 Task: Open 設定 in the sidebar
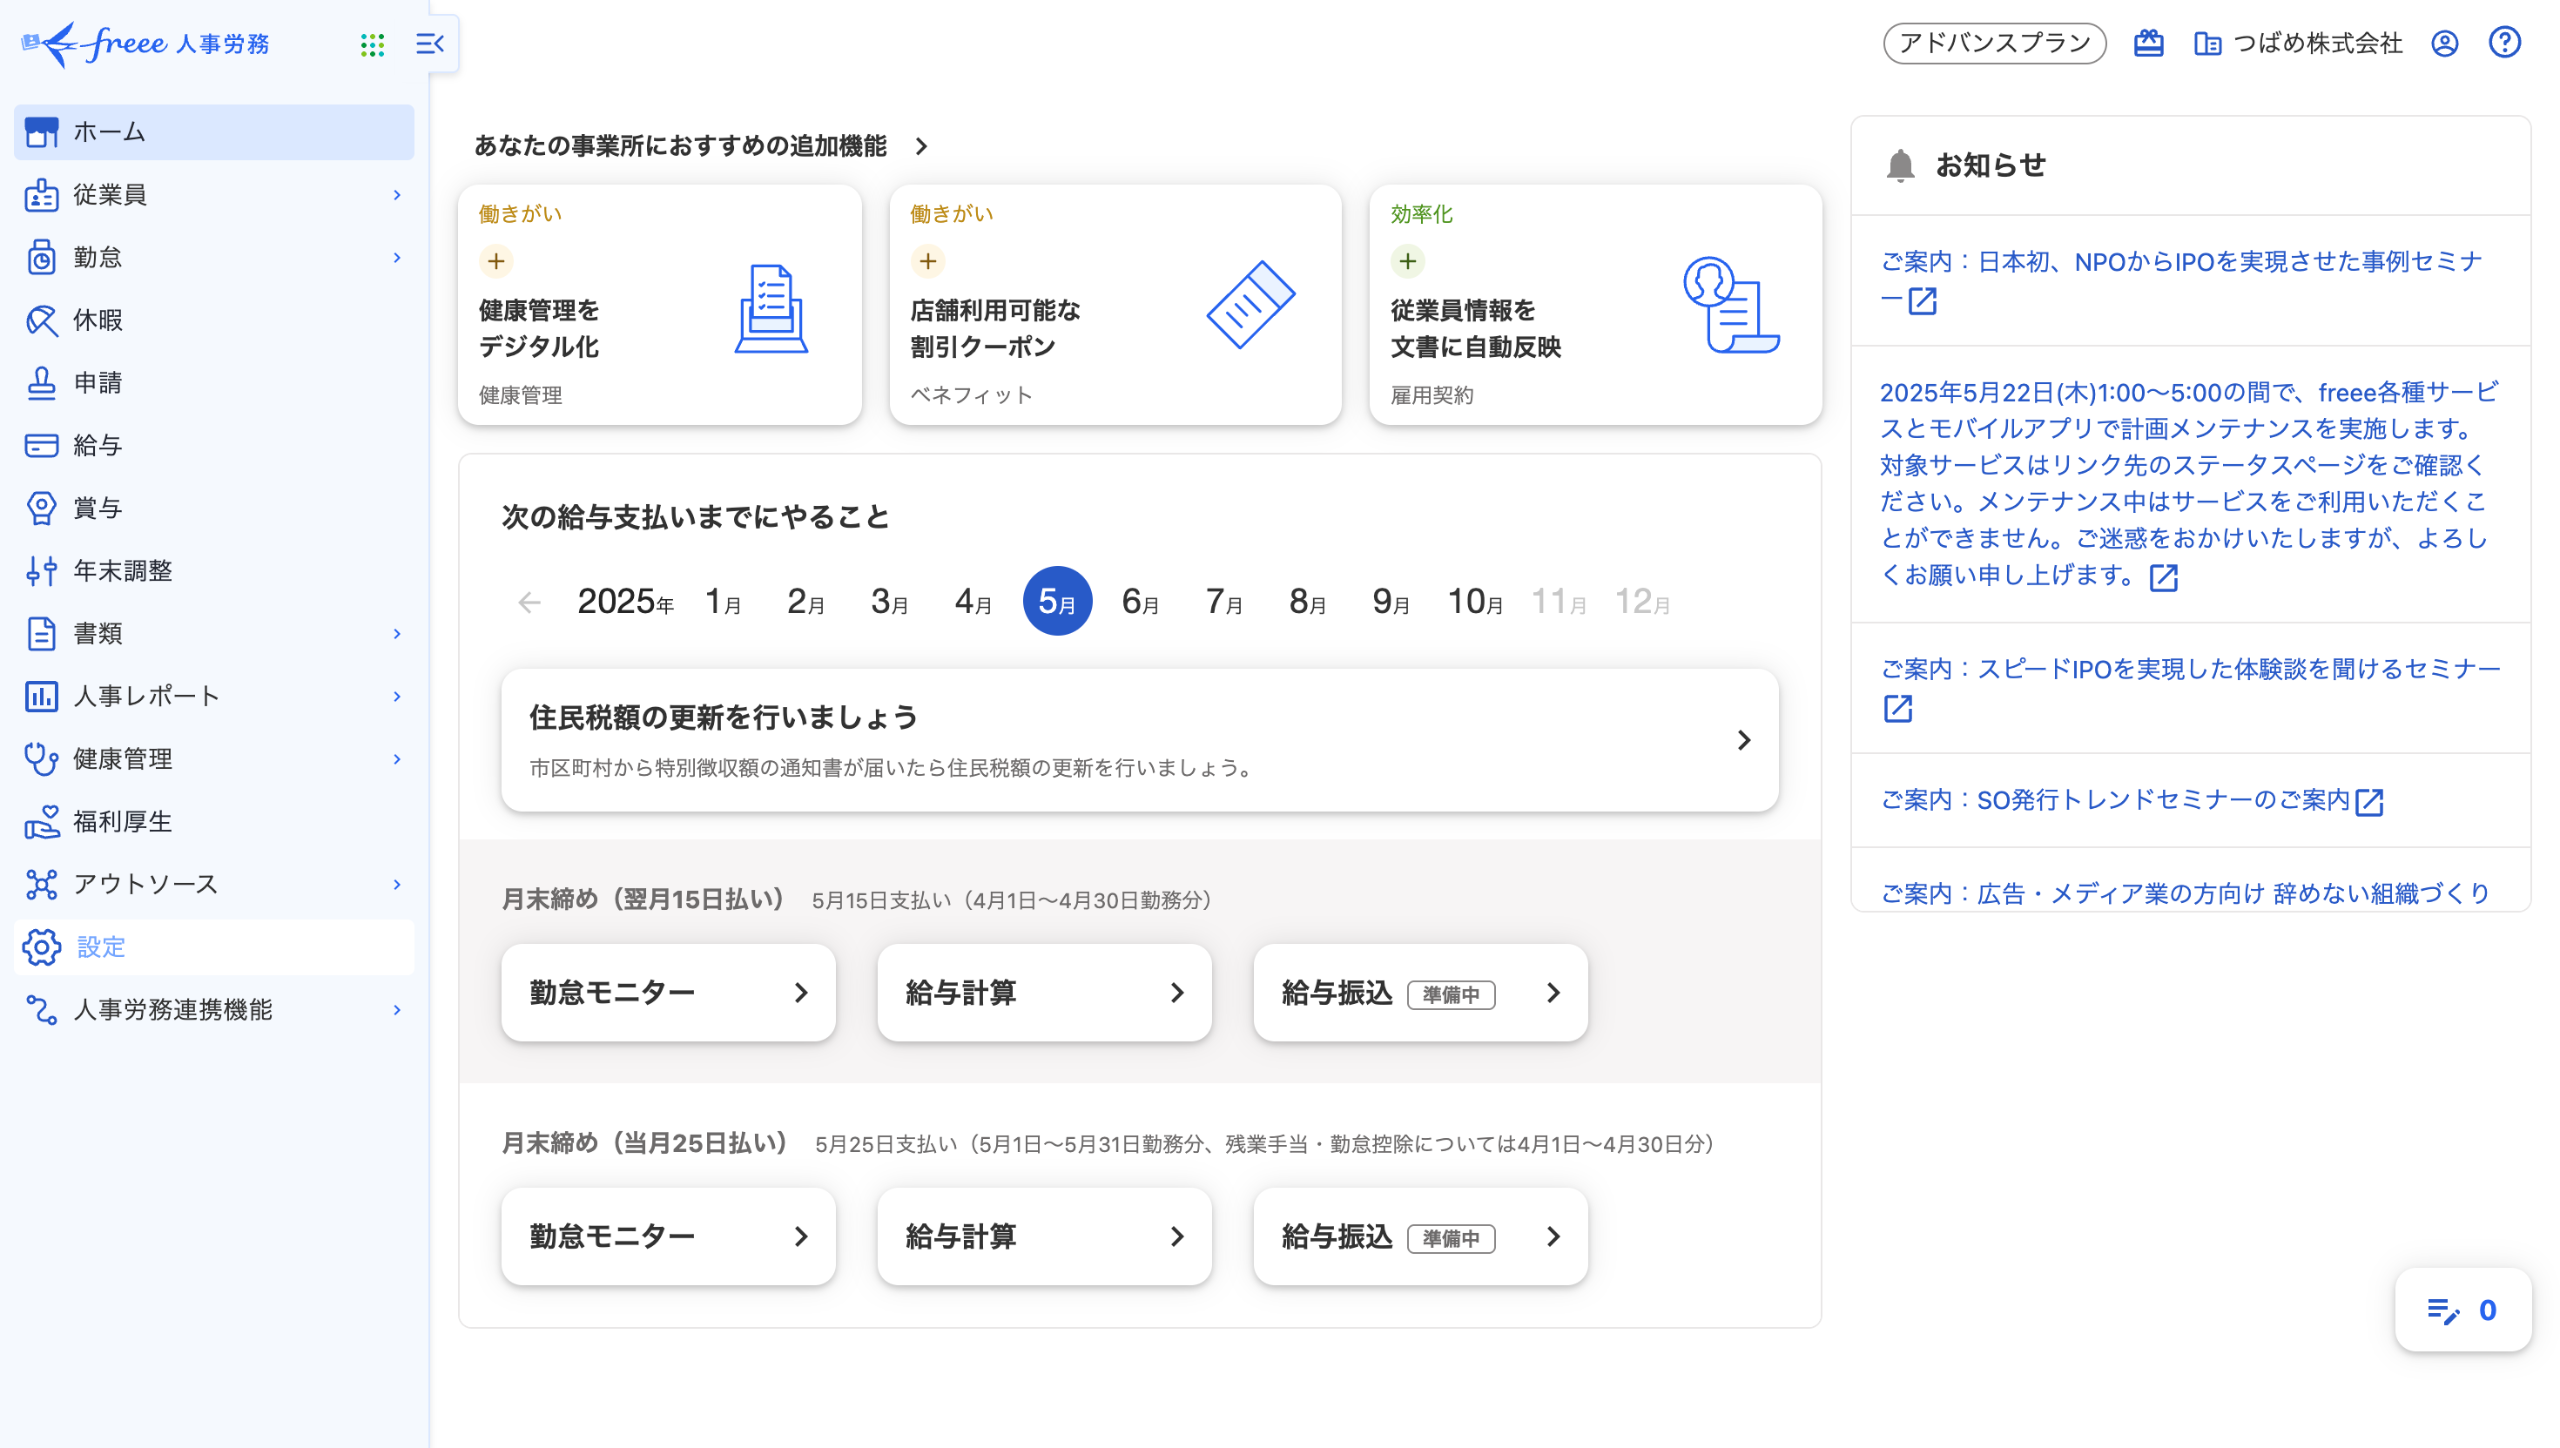click(x=100, y=947)
